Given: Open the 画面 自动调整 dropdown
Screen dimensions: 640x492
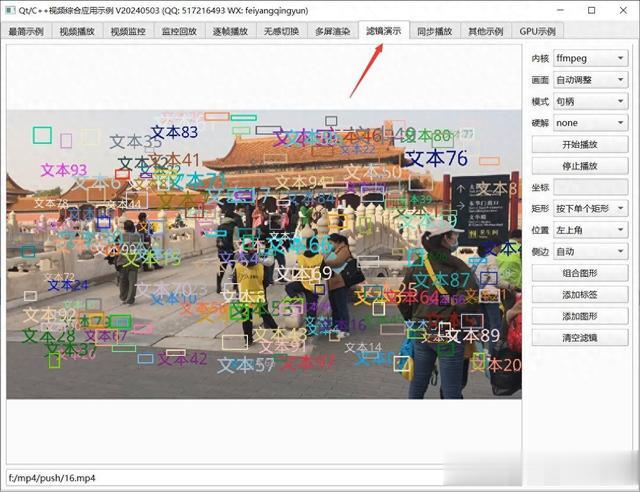Looking at the screenshot, I should (590, 80).
